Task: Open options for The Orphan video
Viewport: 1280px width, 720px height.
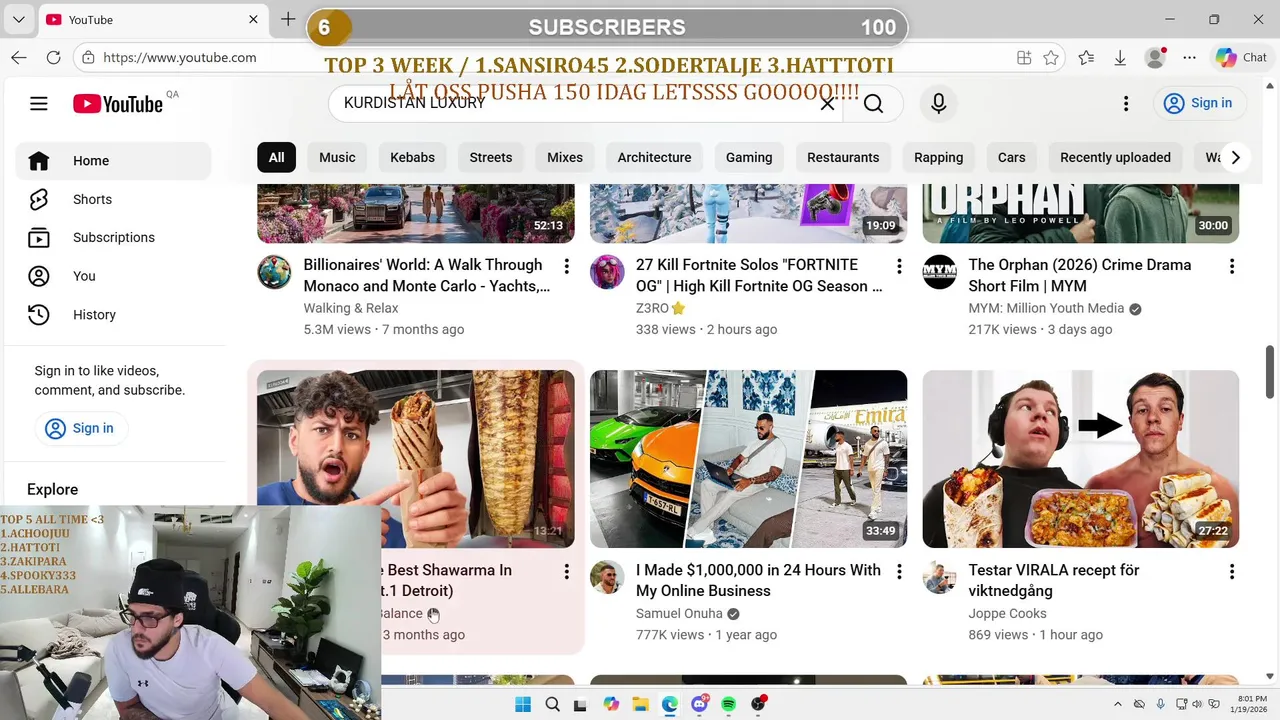Action: pyautogui.click(x=1232, y=266)
